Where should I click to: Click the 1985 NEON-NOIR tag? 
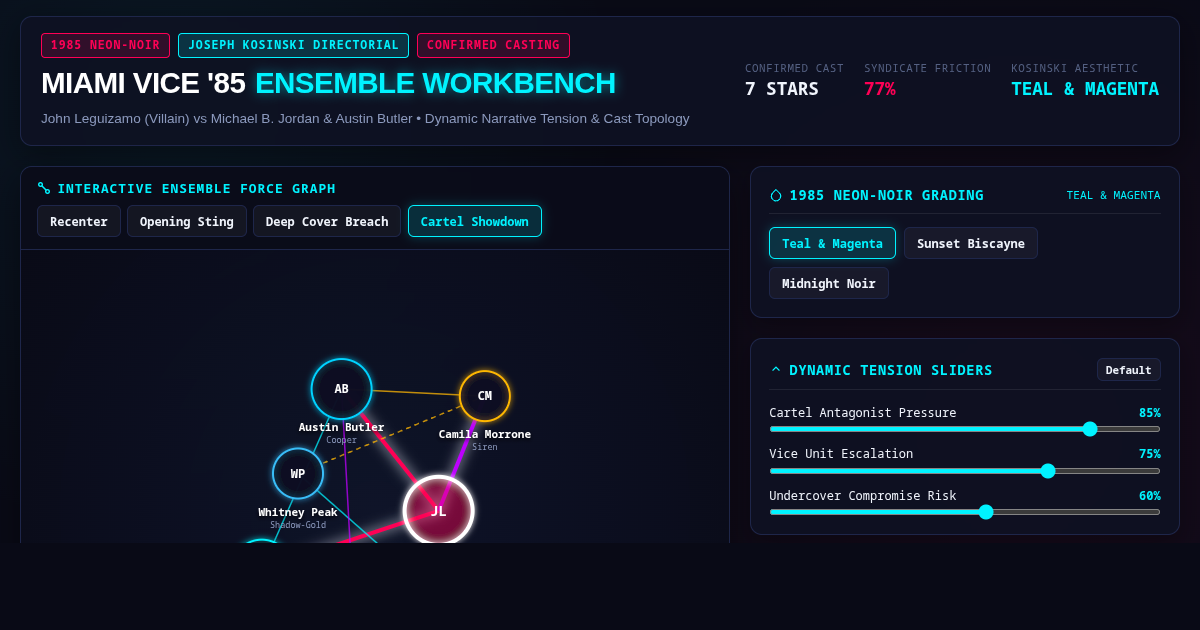(x=105, y=45)
